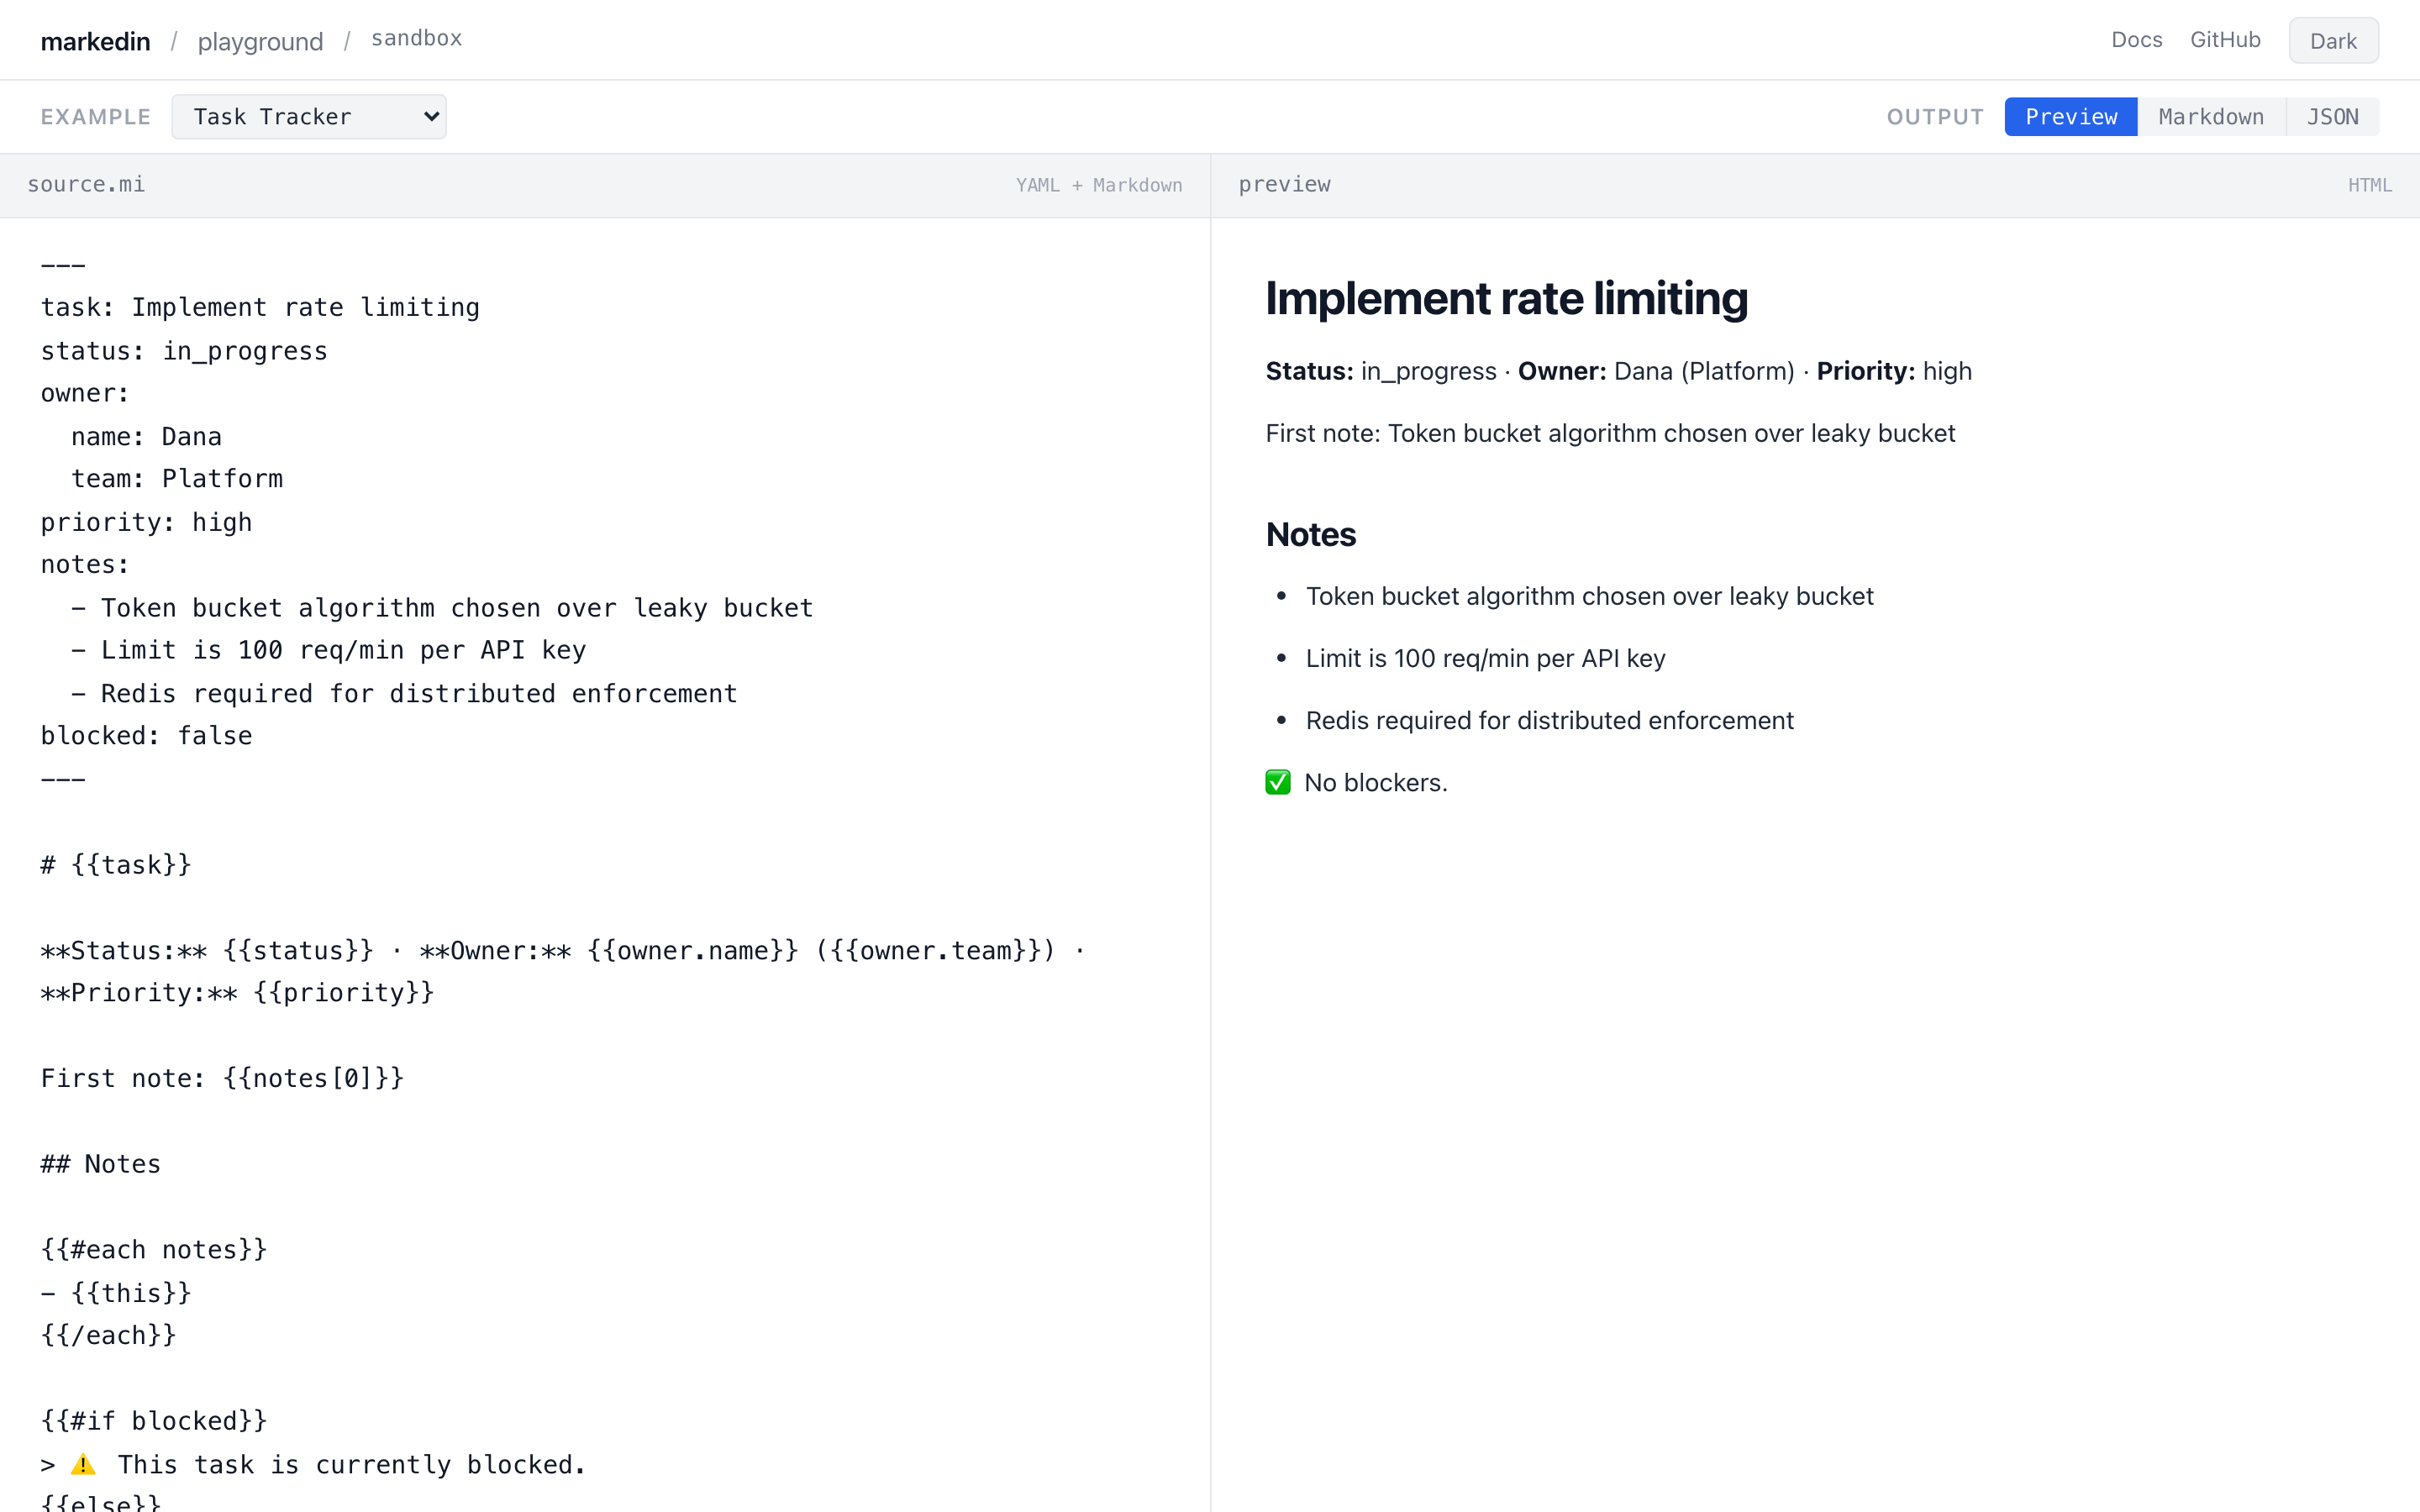Click the 'Implement rate limiting' preview heading

point(1506,299)
